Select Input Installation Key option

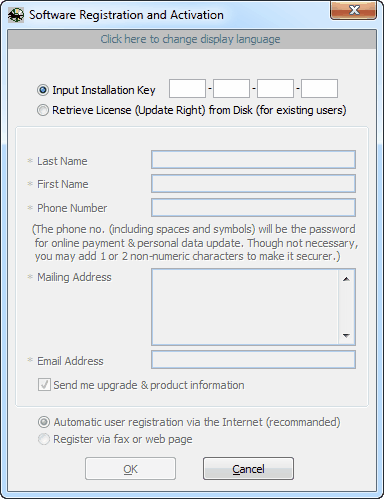(x=43, y=90)
